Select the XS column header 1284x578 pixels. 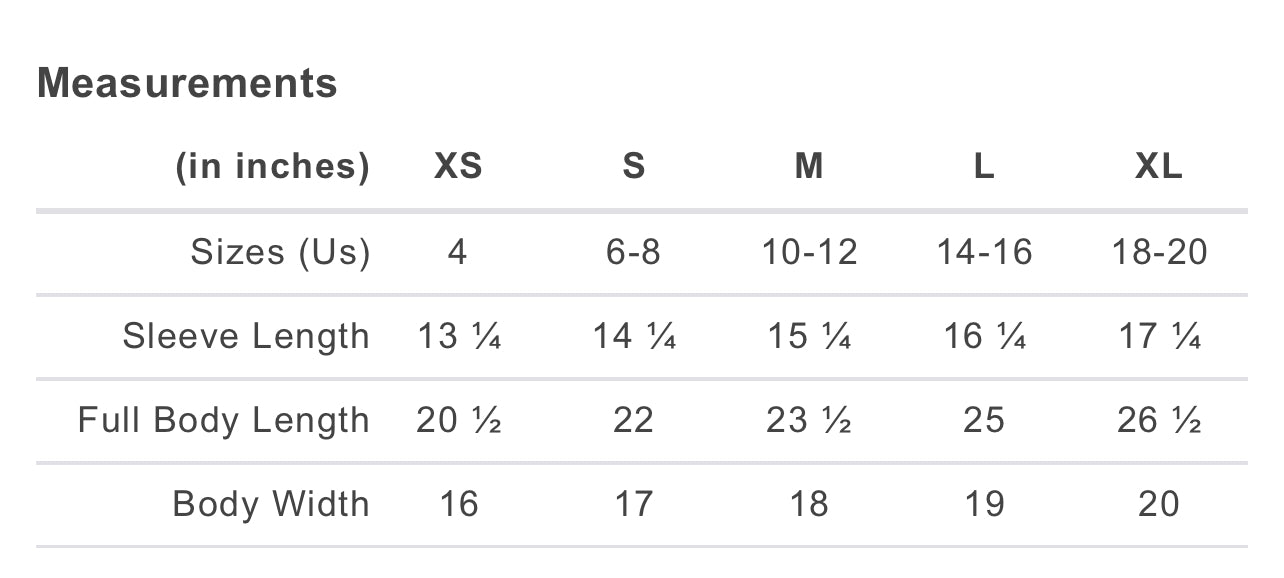(x=458, y=166)
